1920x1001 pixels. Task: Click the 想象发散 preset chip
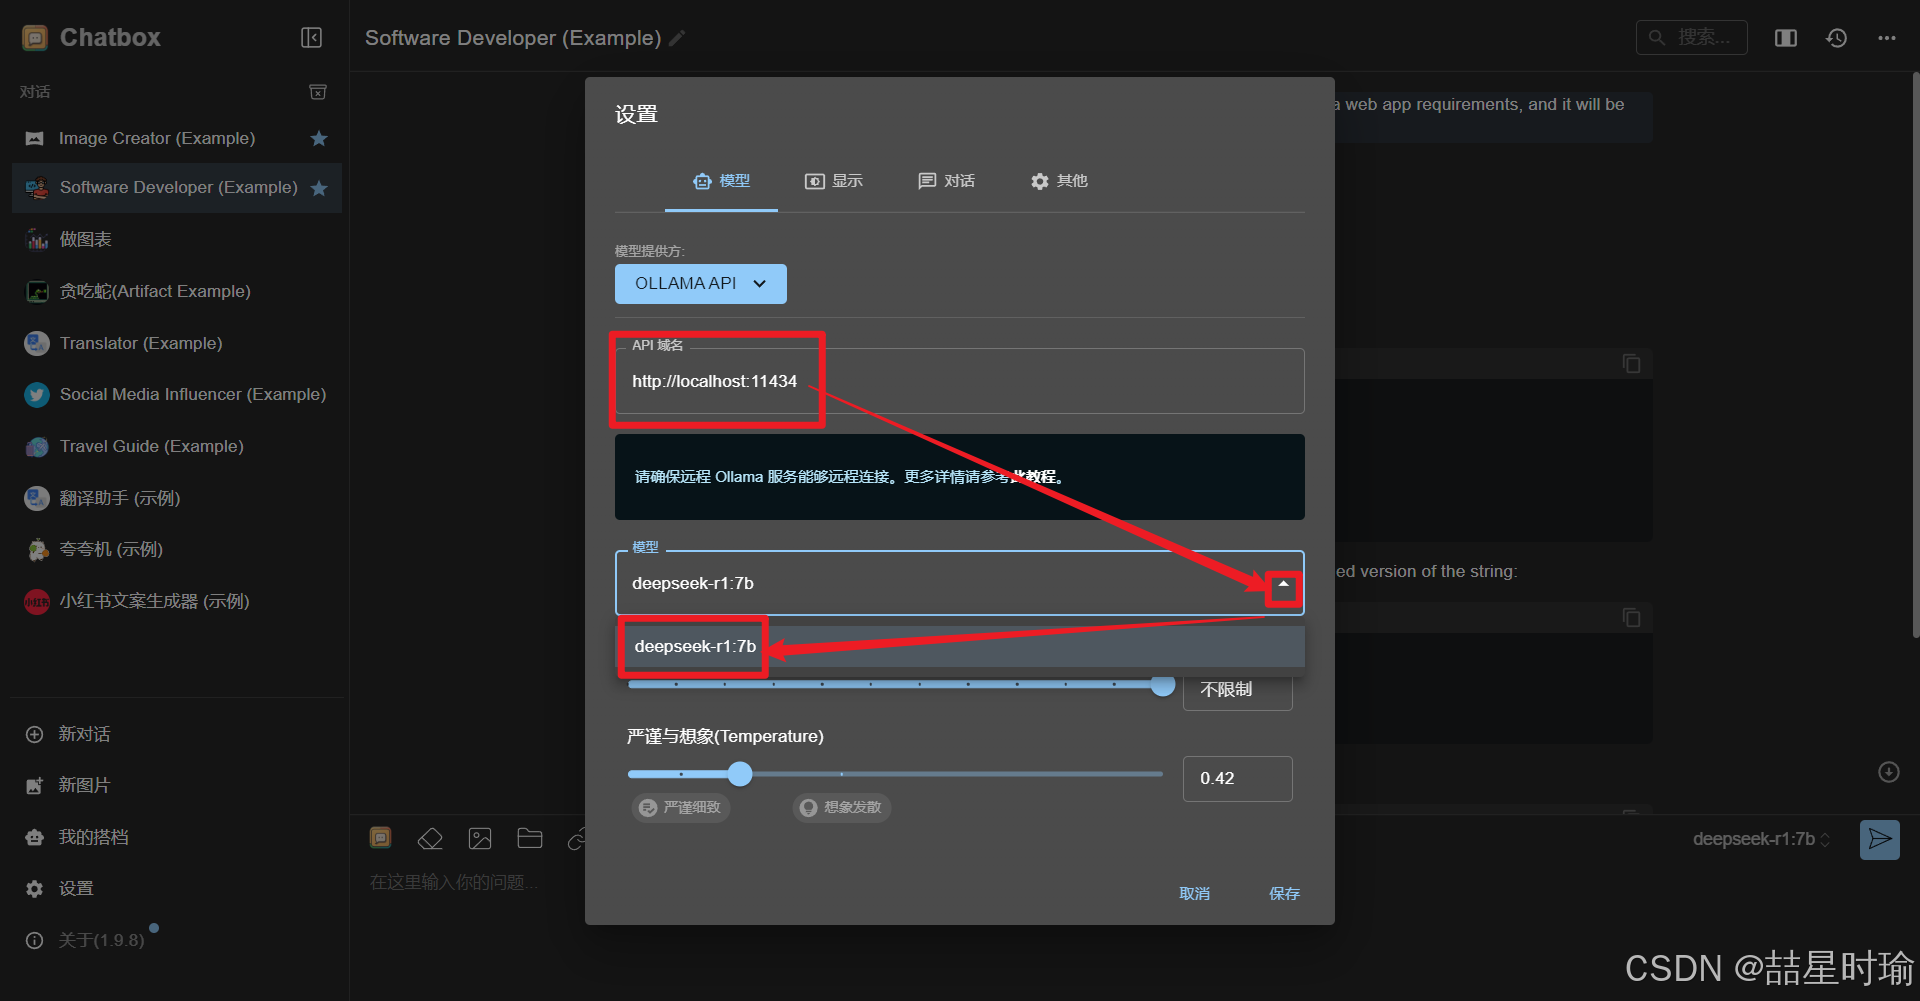[x=842, y=808]
